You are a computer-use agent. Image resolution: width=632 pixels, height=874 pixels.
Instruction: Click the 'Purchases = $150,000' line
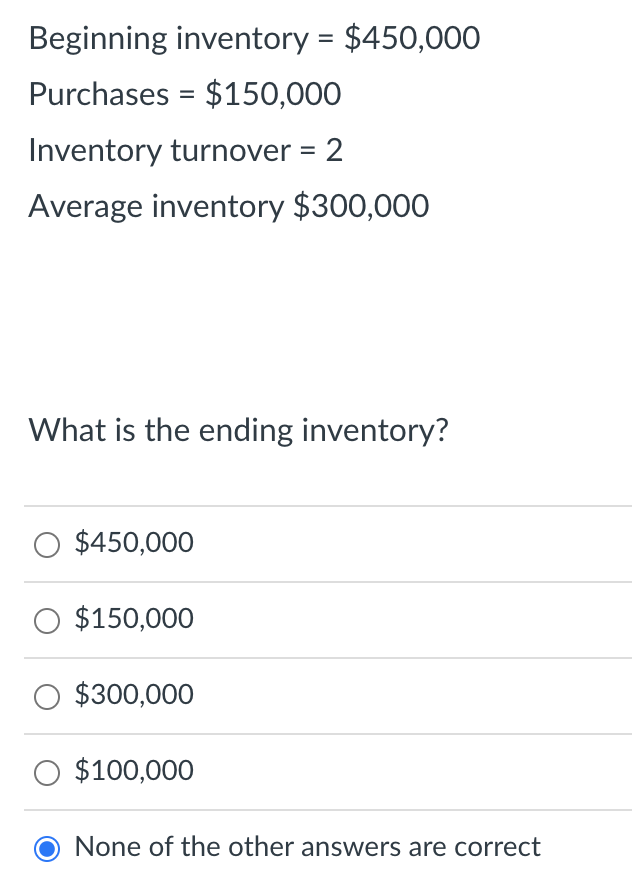tap(185, 95)
